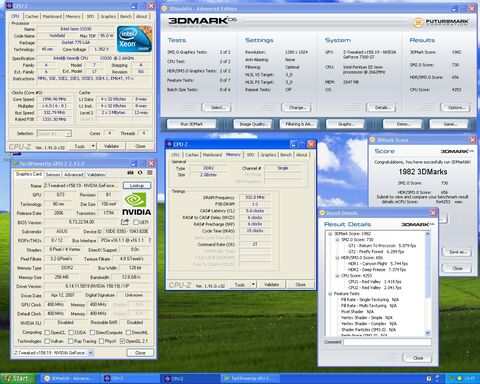Screen dimensions: 480x384
Task: Toggle the UEFI checkbox in GPU-Z
Action: pos(136,222)
